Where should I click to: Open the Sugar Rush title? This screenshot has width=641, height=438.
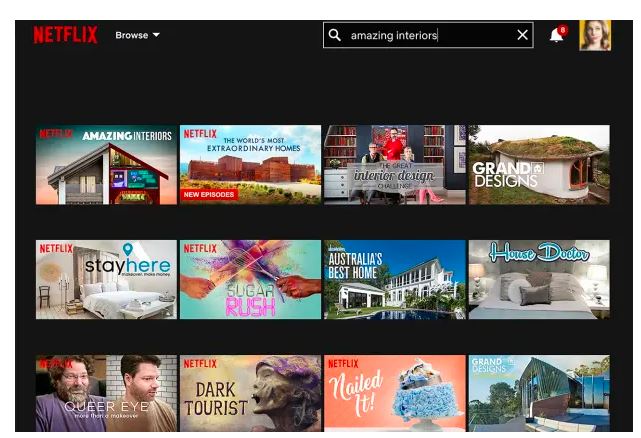pyautogui.click(x=250, y=279)
